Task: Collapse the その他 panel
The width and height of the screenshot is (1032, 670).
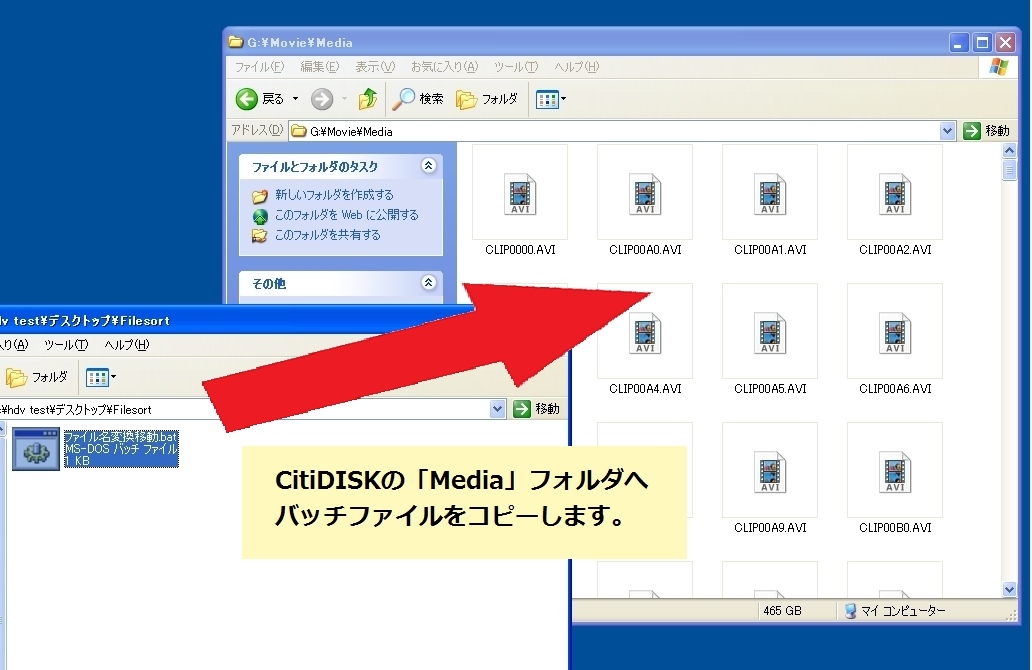Action: tap(428, 283)
